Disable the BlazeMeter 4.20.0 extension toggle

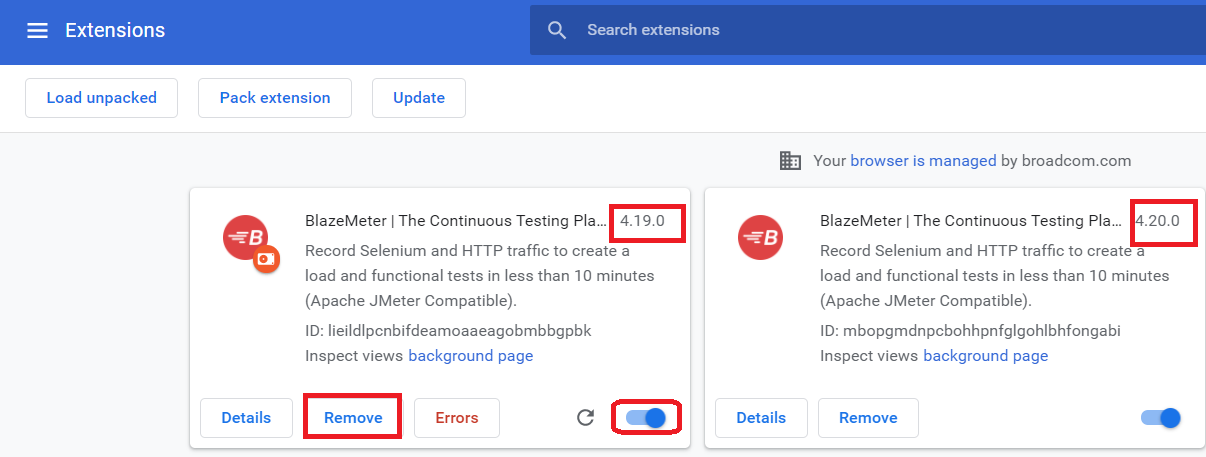(x=1160, y=418)
